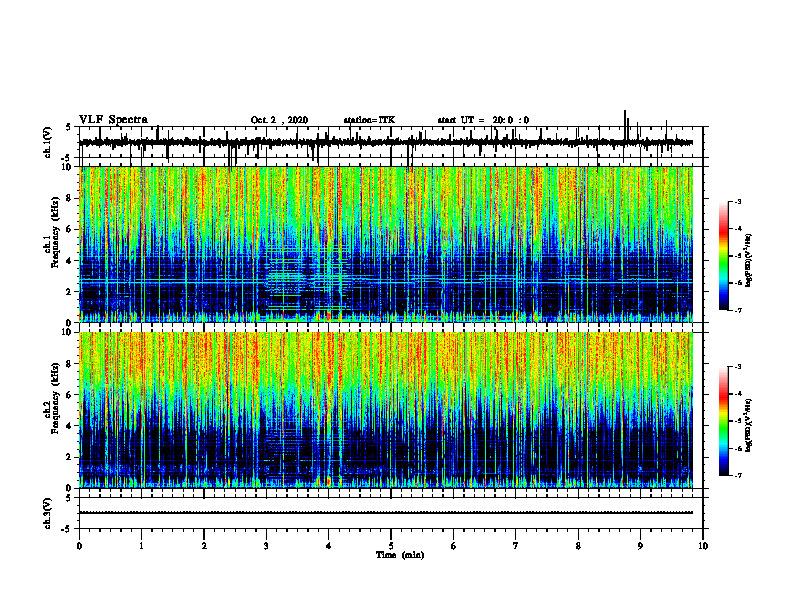The image size is (792, 612).
Task: Click the "VLF Spectra" plot title
Action: [113, 120]
